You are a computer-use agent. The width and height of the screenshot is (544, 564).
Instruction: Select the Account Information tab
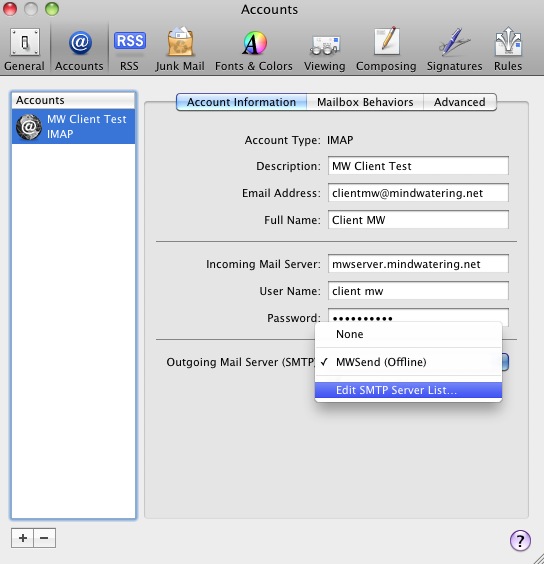pyautogui.click(x=241, y=102)
